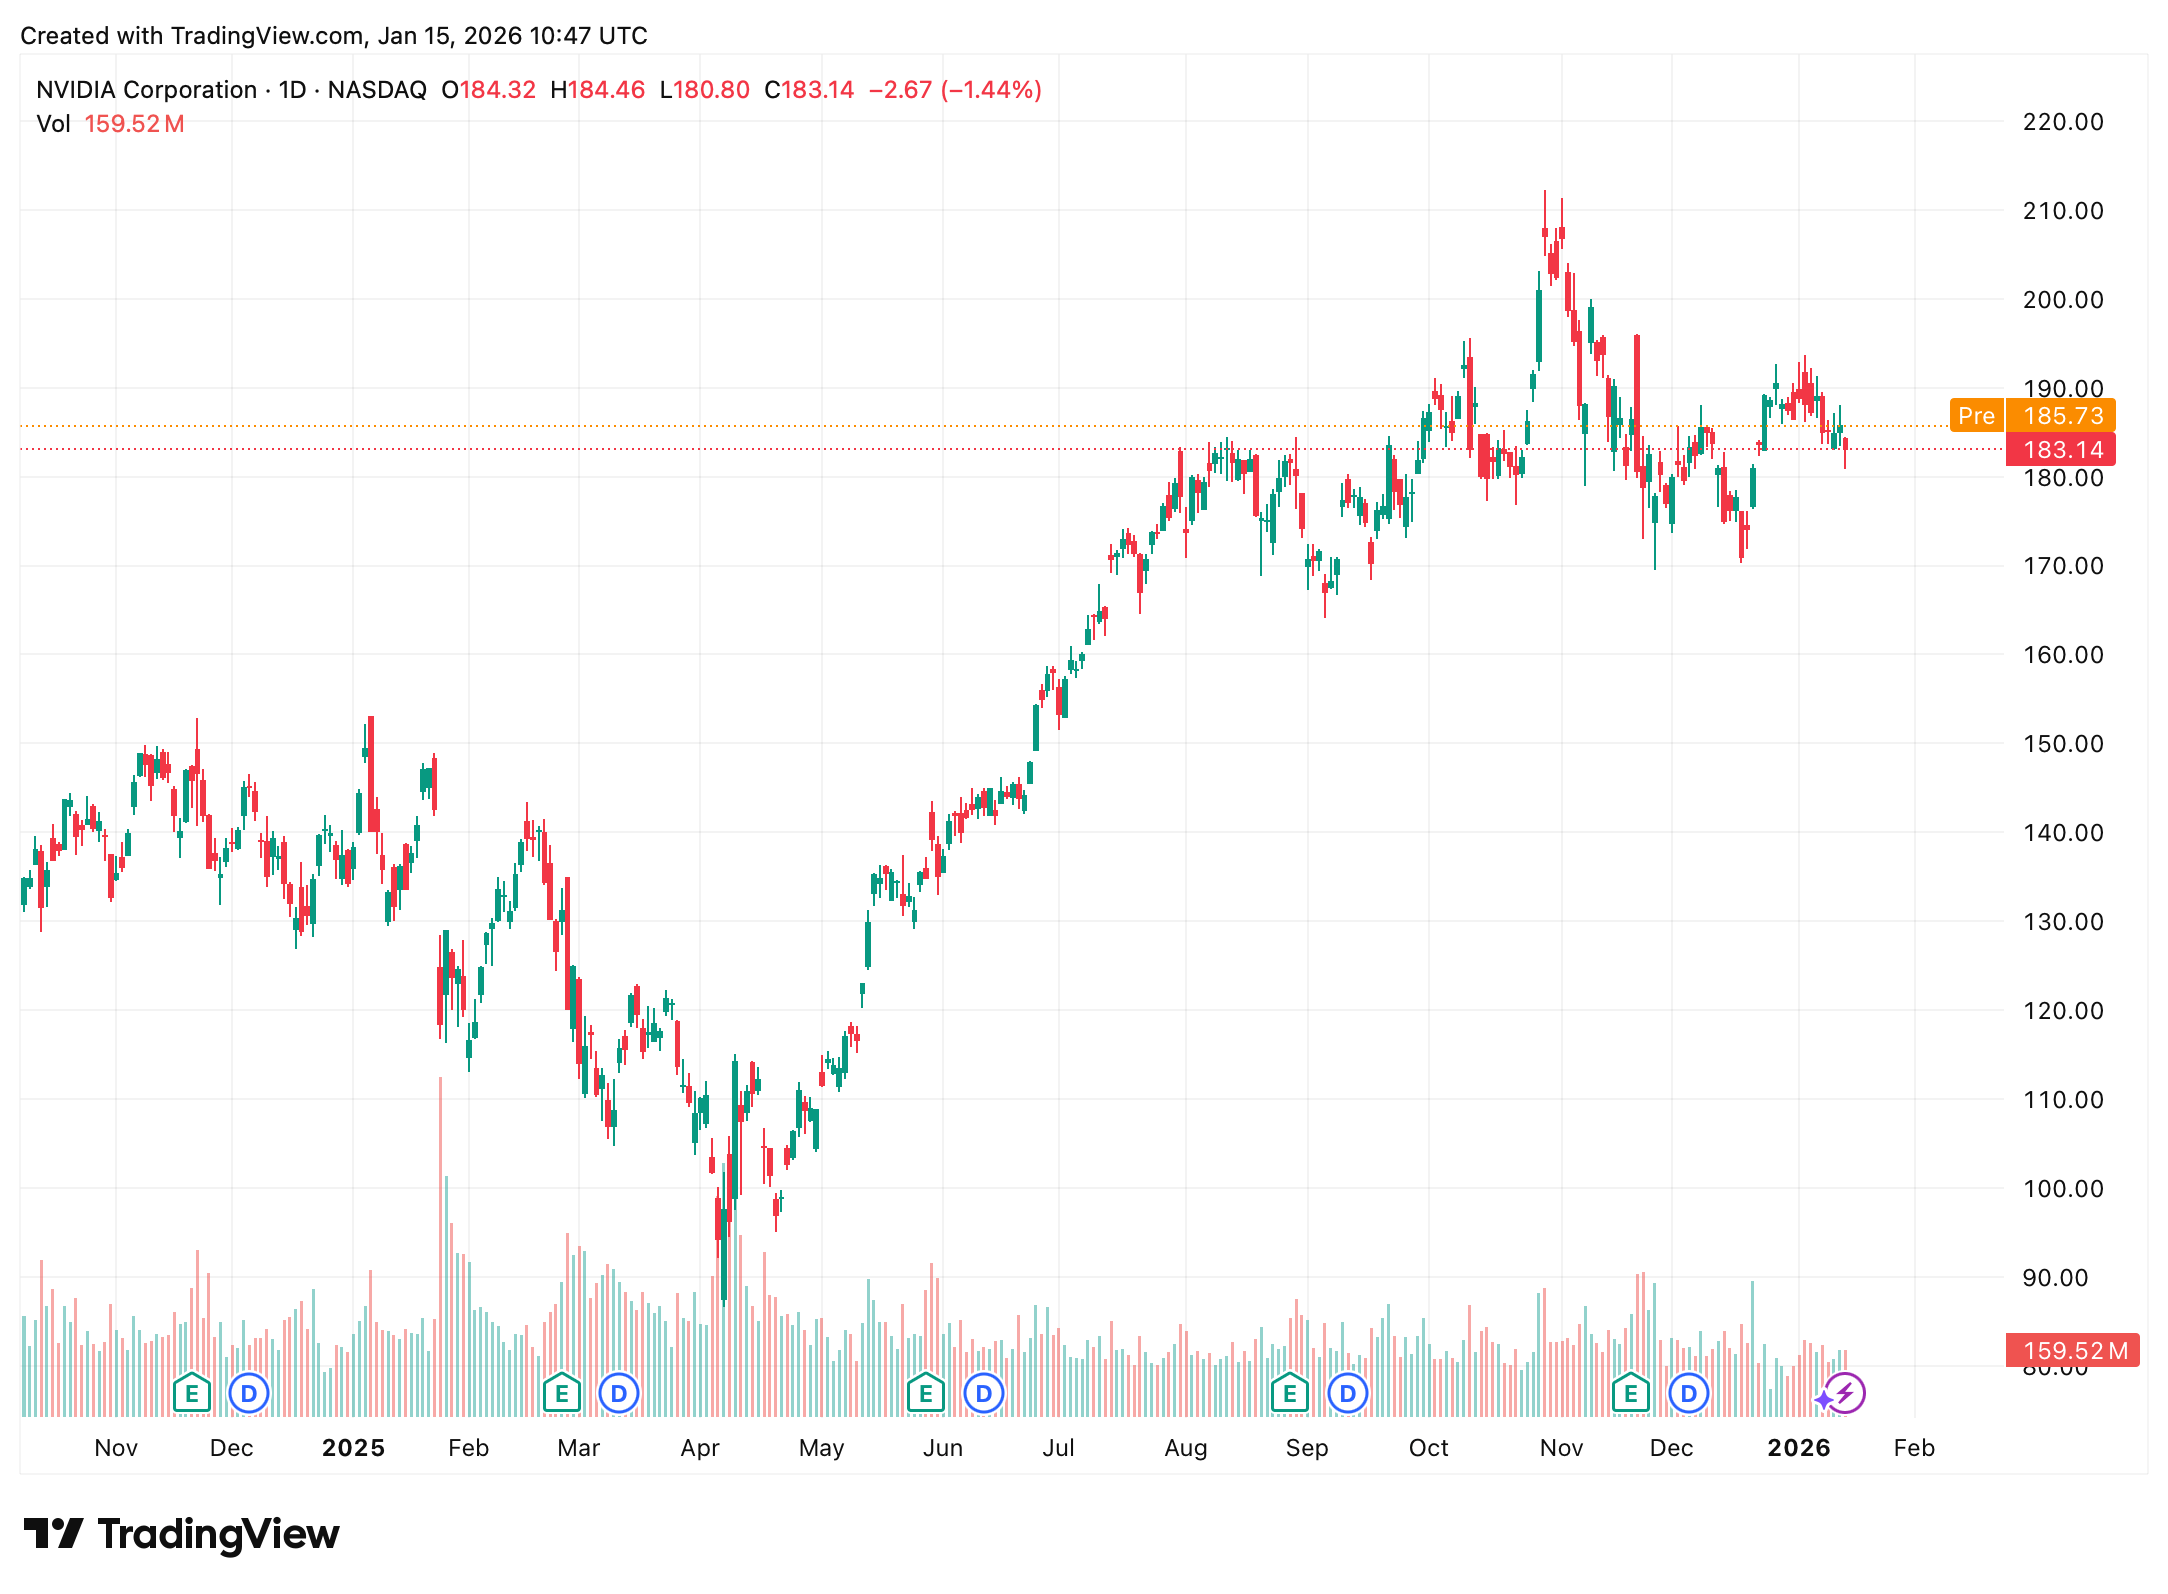Open the December 2025 earnings marker
2168x1594 pixels.
(1631, 1393)
